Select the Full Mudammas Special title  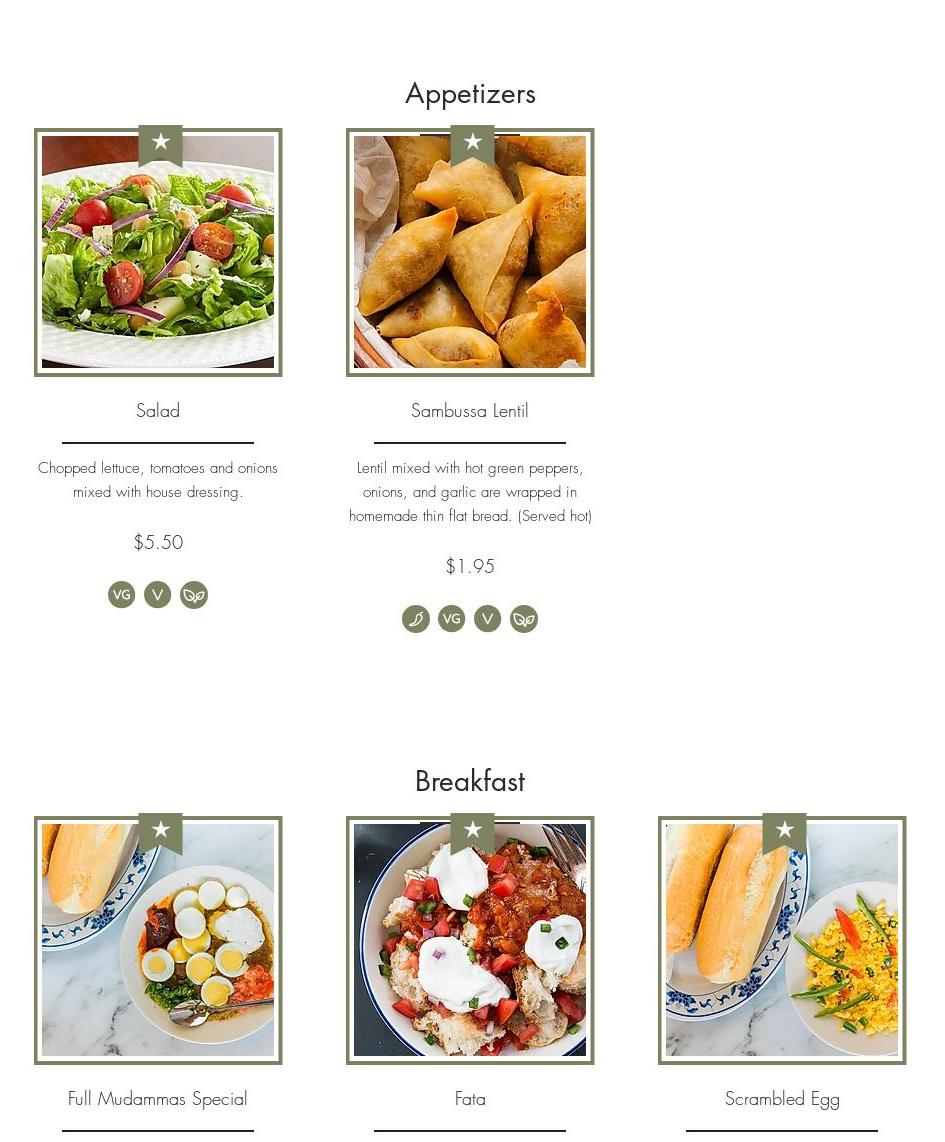157,1099
